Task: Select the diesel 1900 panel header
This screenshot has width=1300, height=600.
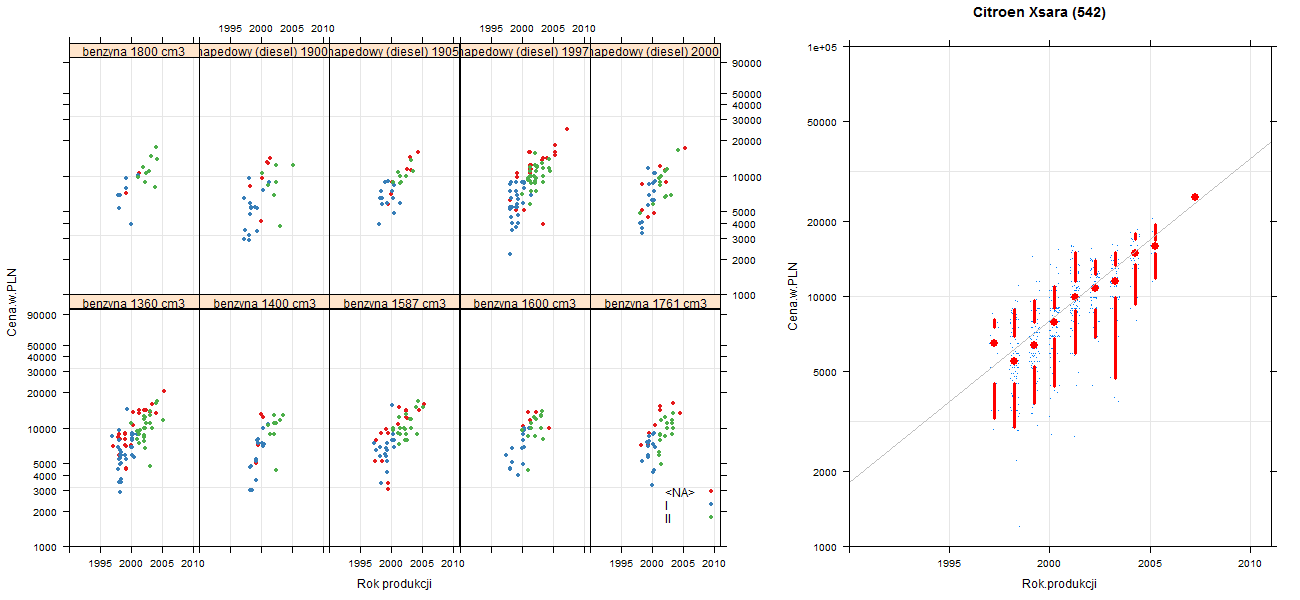Action: (x=264, y=51)
